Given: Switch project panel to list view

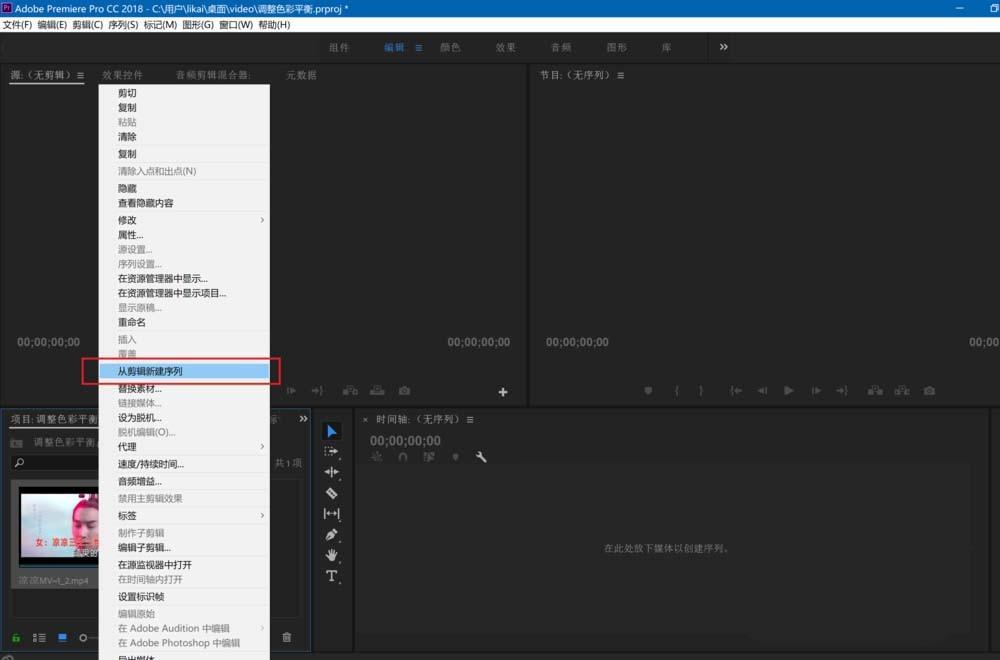Looking at the screenshot, I should click(39, 637).
